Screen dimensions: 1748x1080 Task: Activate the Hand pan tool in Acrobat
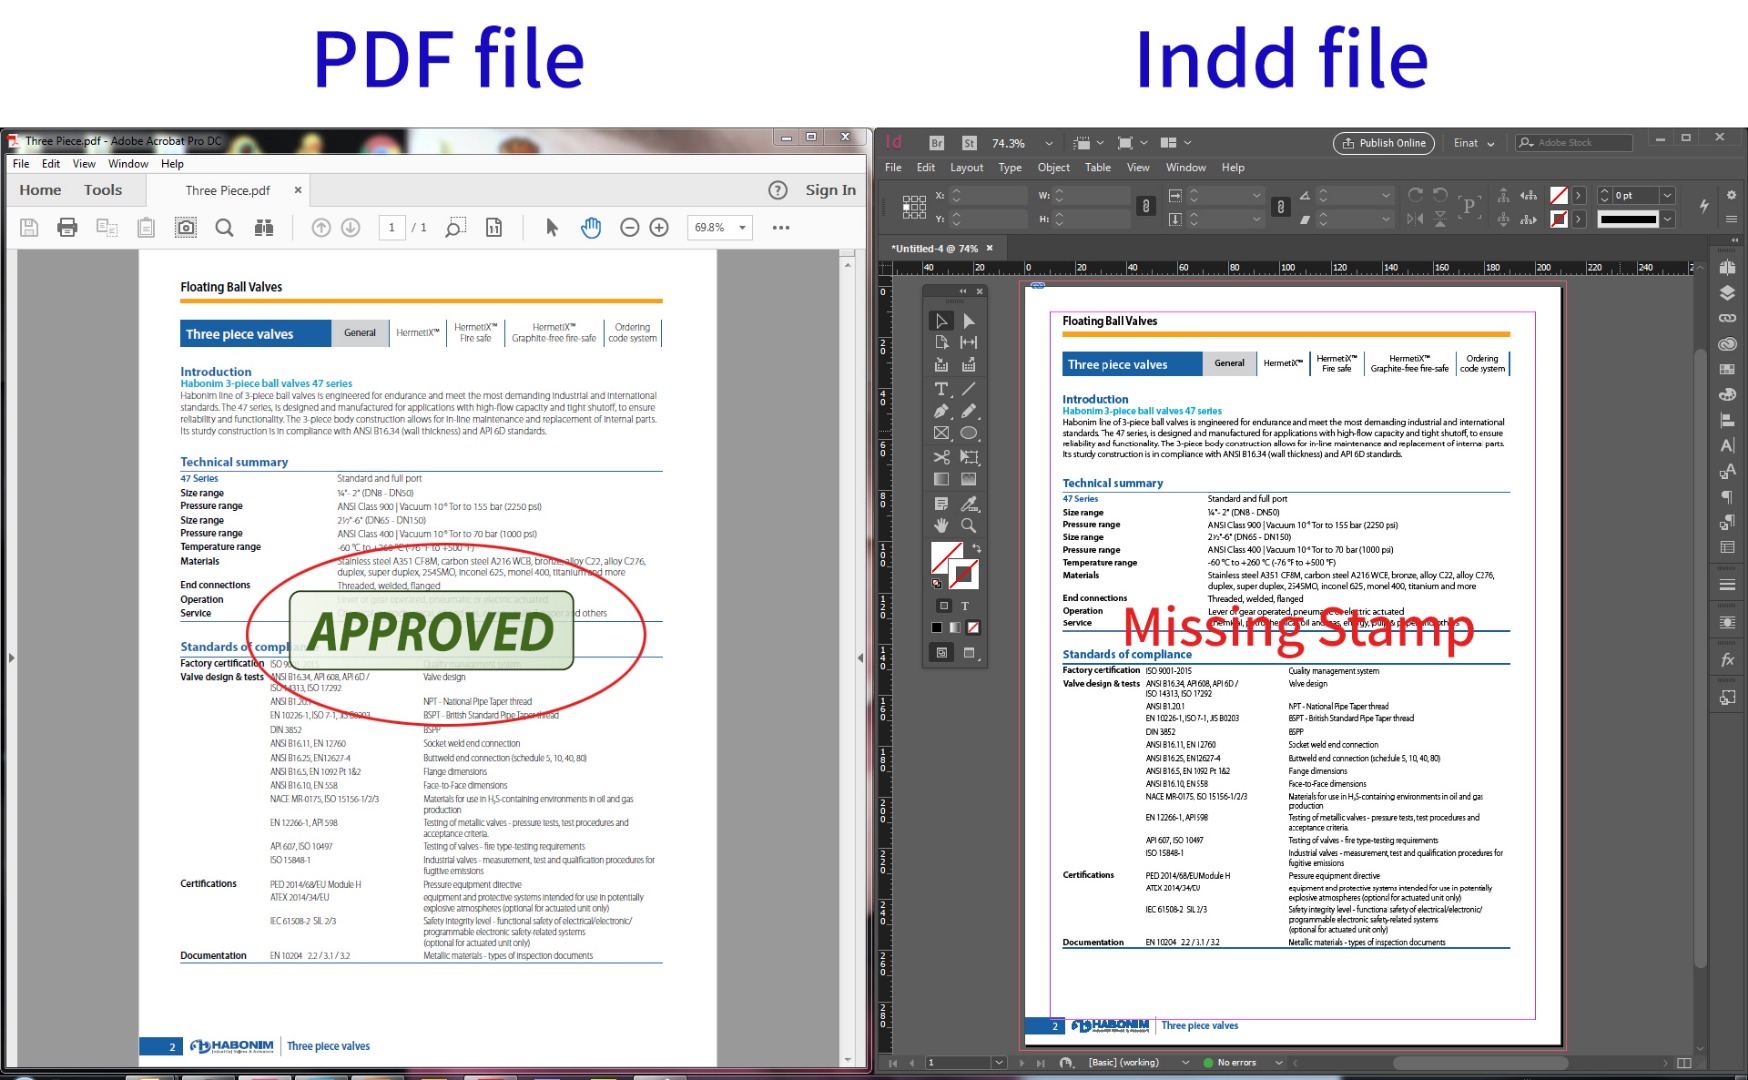(x=591, y=228)
